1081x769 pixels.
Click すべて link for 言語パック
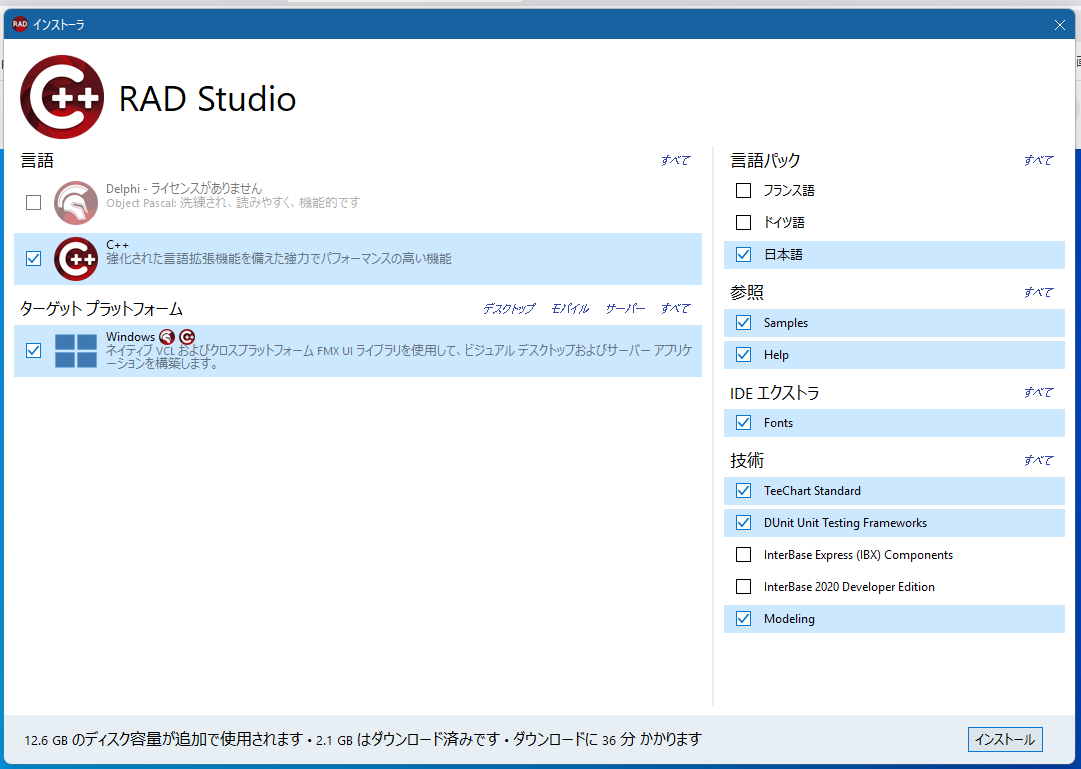pos(1038,160)
